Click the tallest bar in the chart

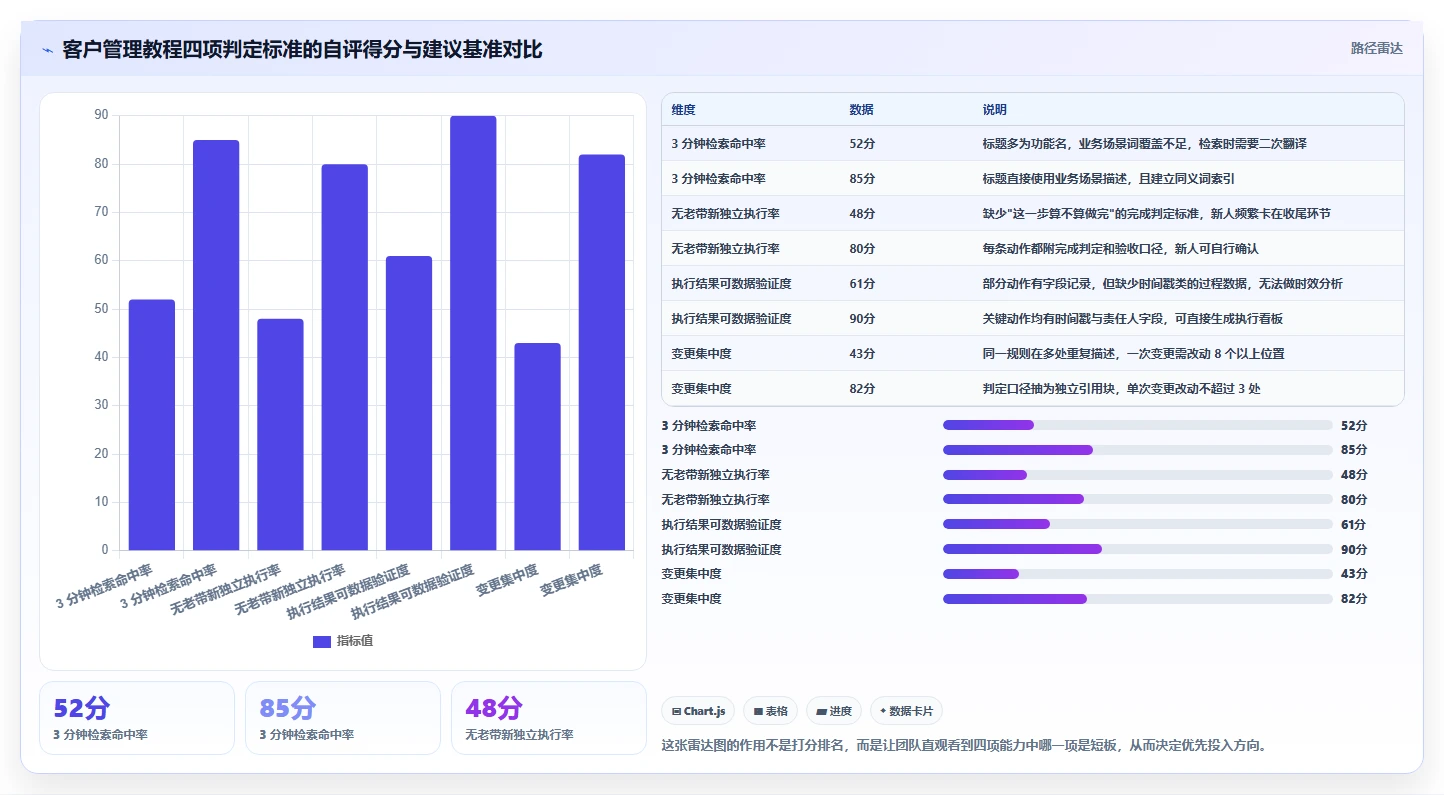[x=473, y=333]
